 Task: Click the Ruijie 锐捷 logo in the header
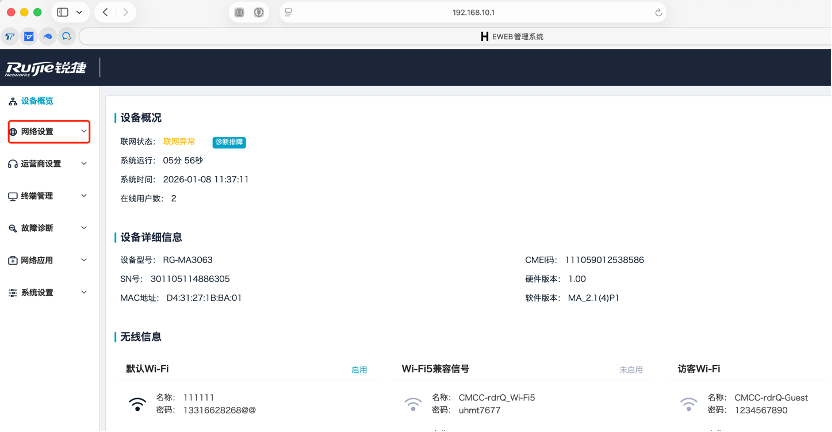[46, 68]
